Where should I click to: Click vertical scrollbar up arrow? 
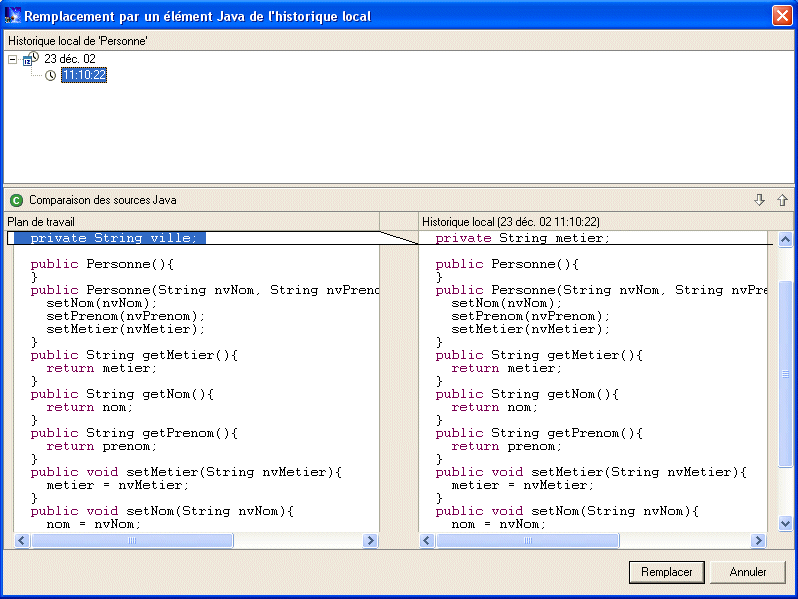(785, 239)
